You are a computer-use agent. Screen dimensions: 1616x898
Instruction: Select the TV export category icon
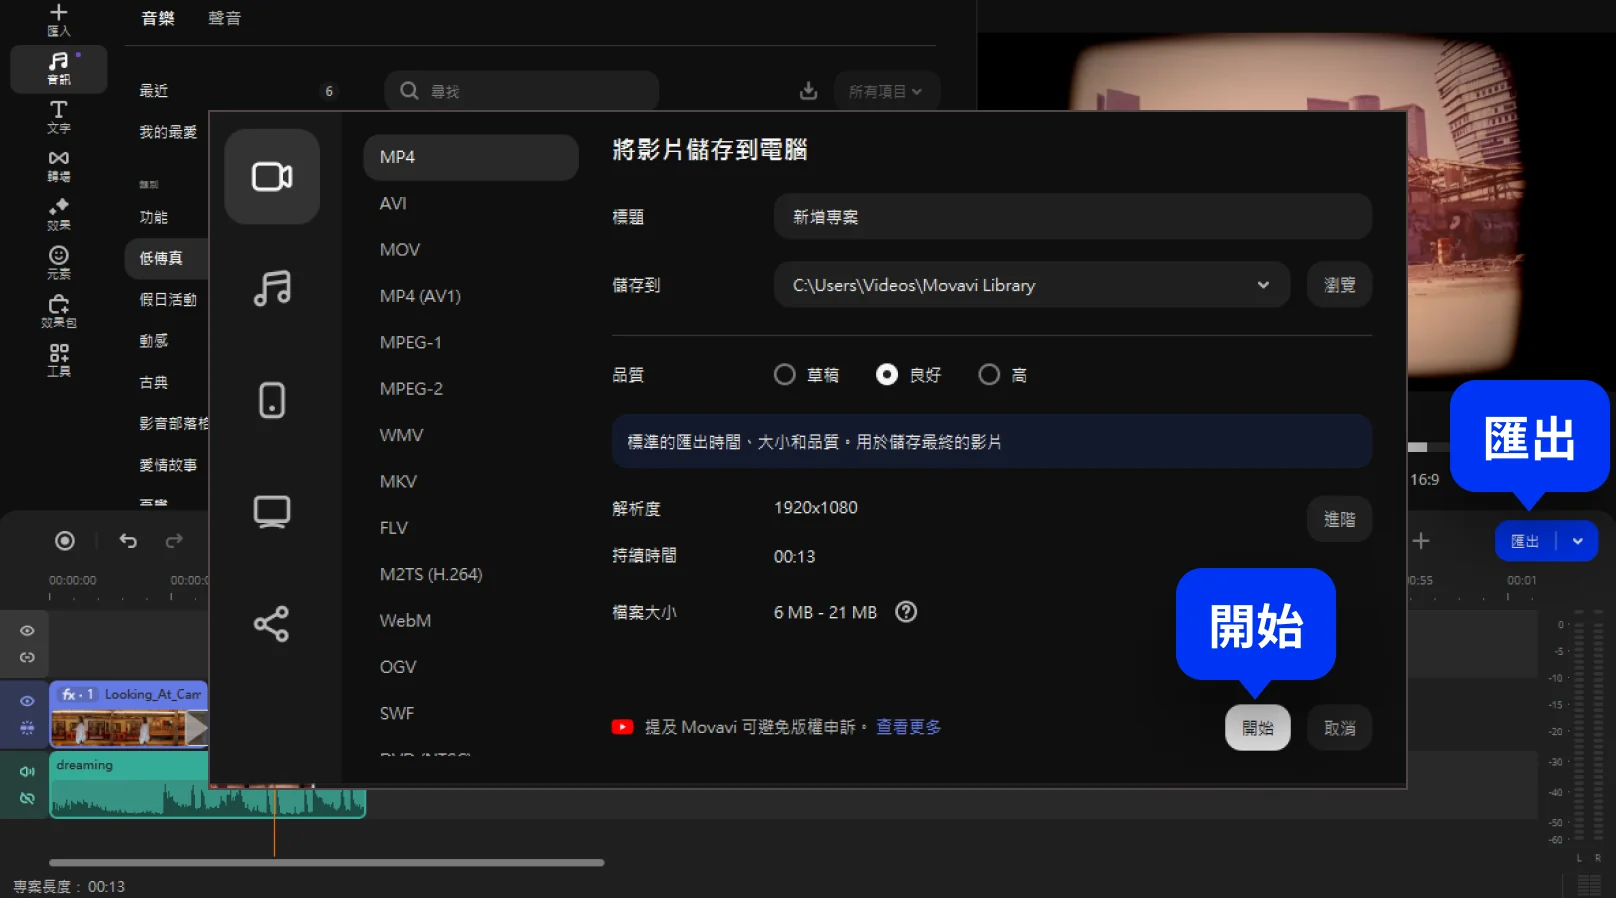pyautogui.click(x=272, y=512)
